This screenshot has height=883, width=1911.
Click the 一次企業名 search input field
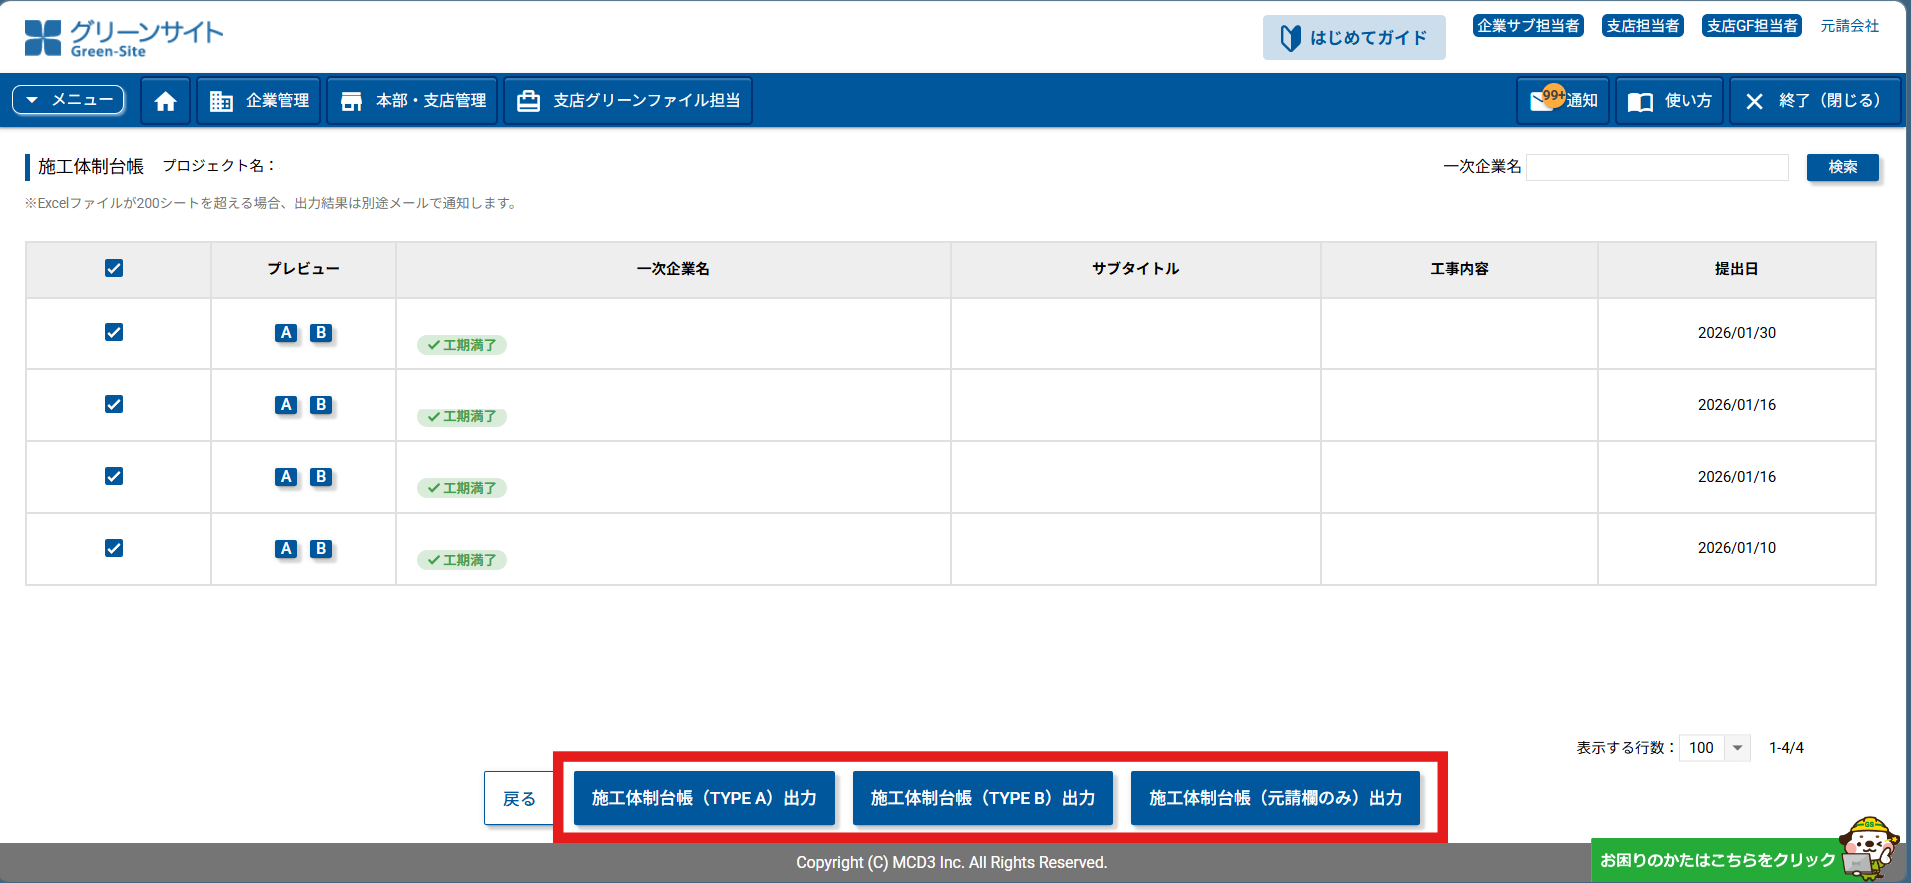1657,167
